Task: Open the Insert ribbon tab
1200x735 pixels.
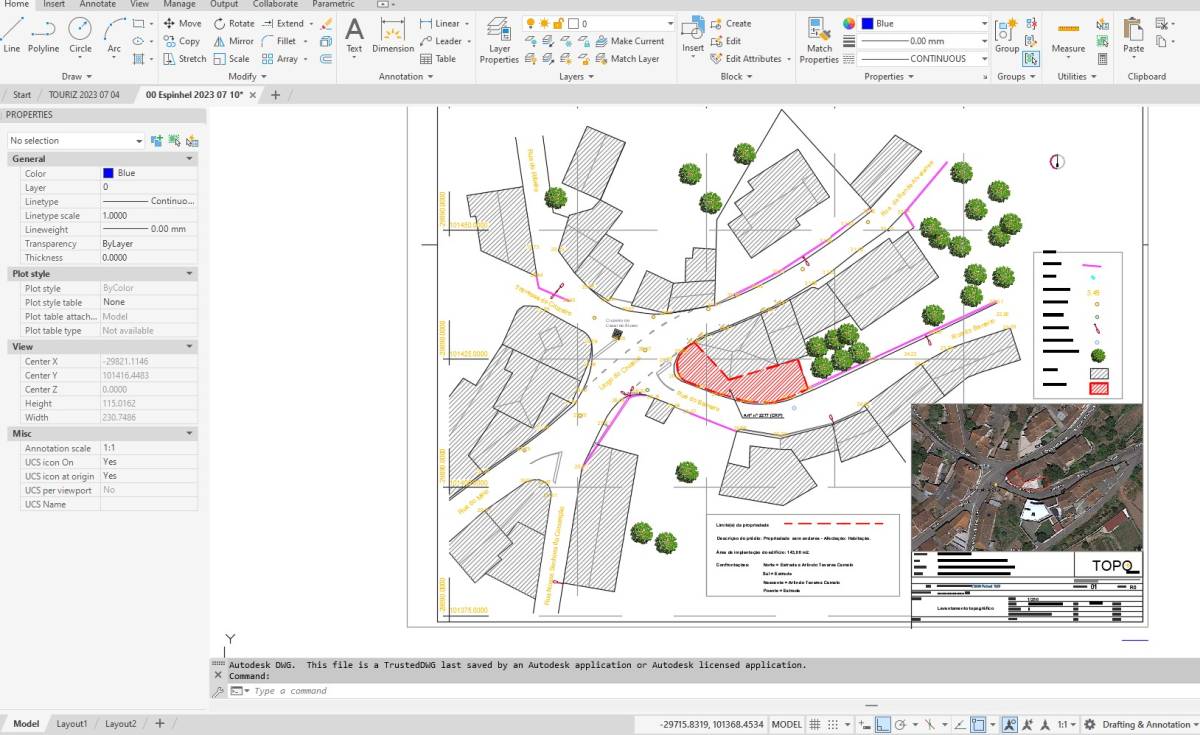Action: [x=54, y=4]
